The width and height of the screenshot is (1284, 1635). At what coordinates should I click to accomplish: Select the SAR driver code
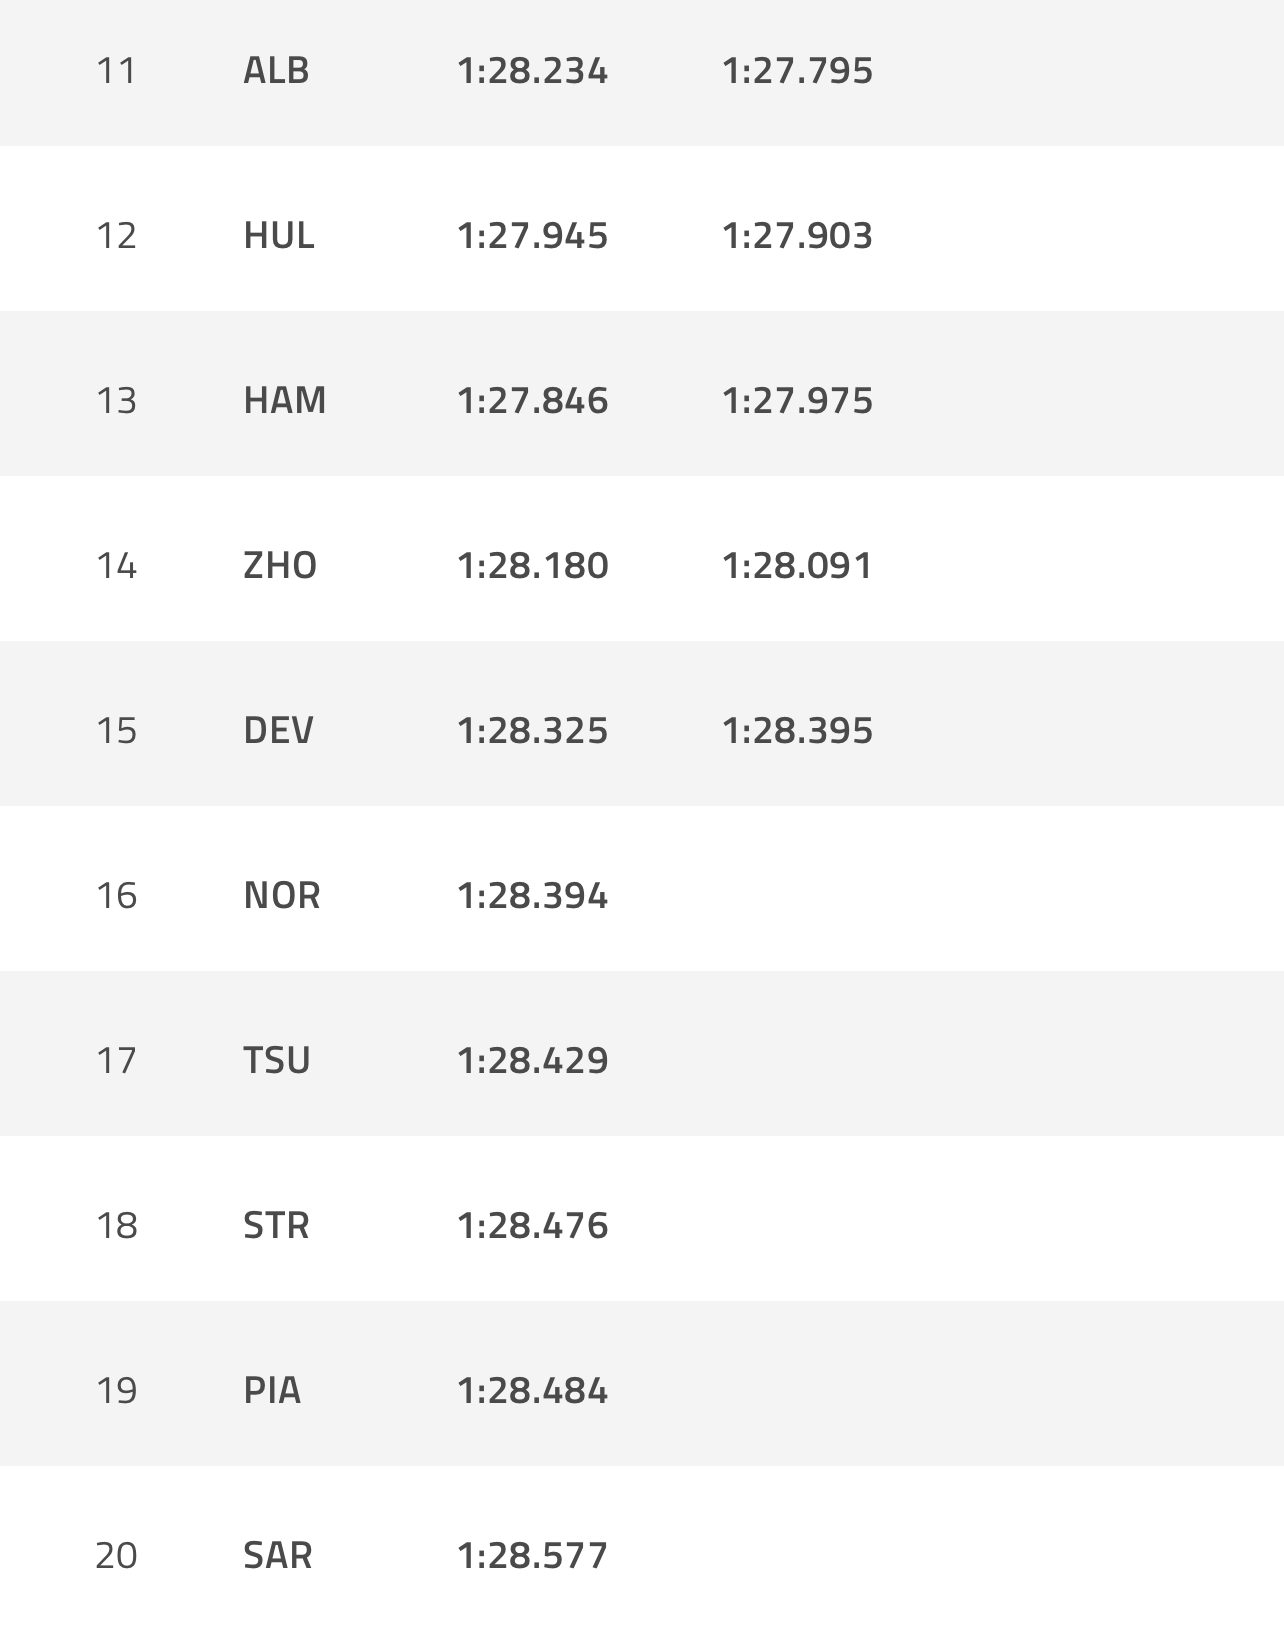pyautogui.click(x=278, y=1555)
